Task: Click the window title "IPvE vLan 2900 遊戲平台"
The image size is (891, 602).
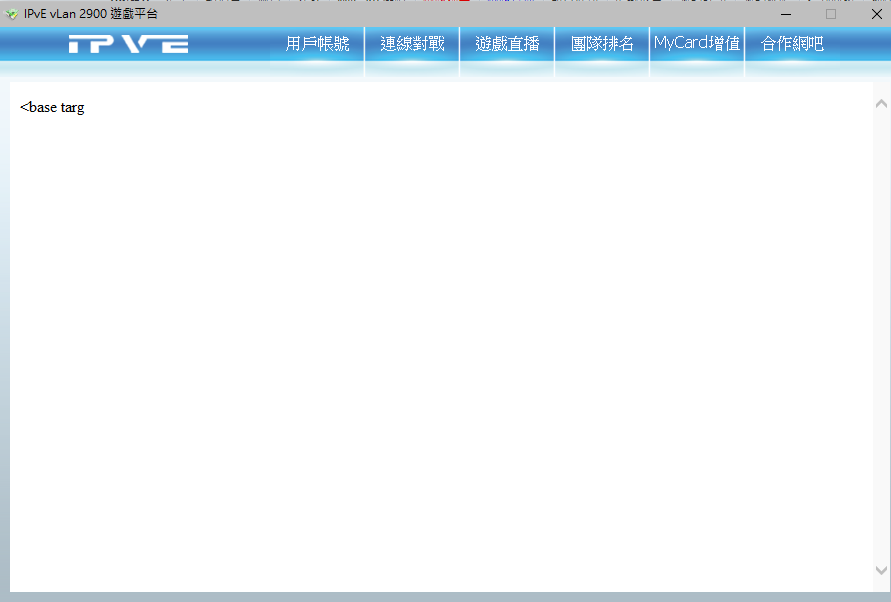Action: tap(90, 14)
